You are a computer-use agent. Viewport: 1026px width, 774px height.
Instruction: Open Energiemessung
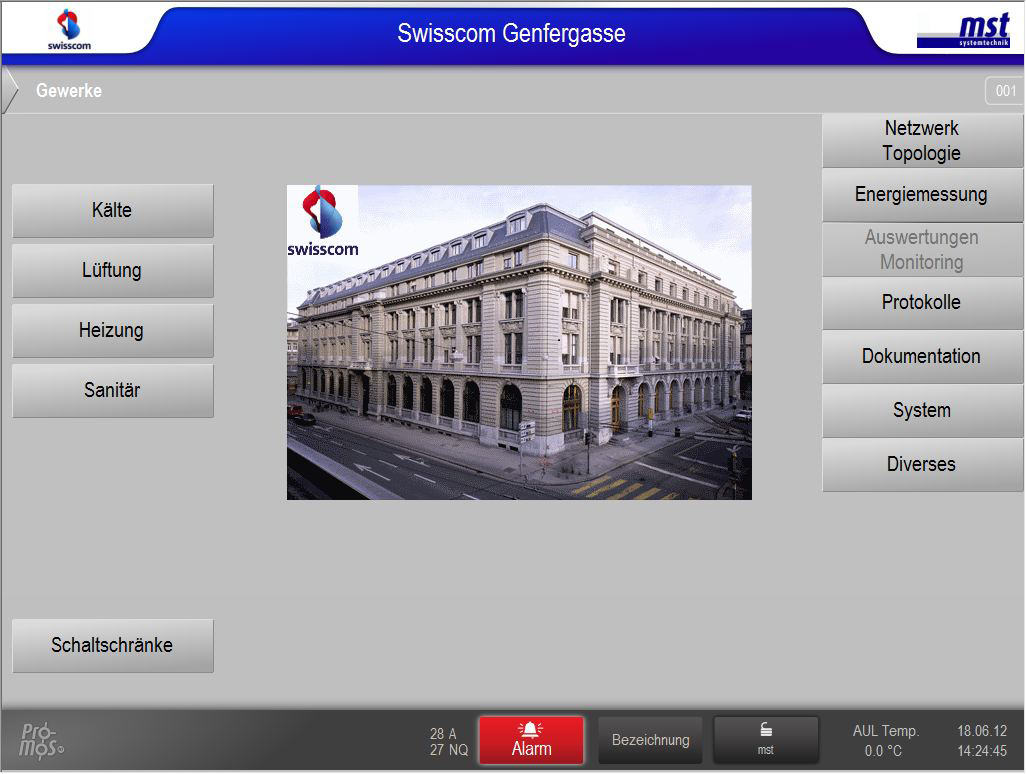click(922, 195)
